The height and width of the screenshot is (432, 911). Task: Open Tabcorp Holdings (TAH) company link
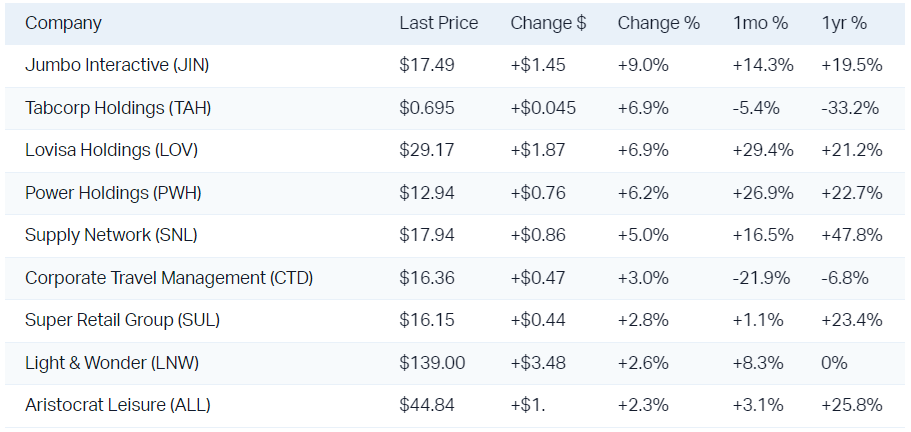[x=118, y=108]
